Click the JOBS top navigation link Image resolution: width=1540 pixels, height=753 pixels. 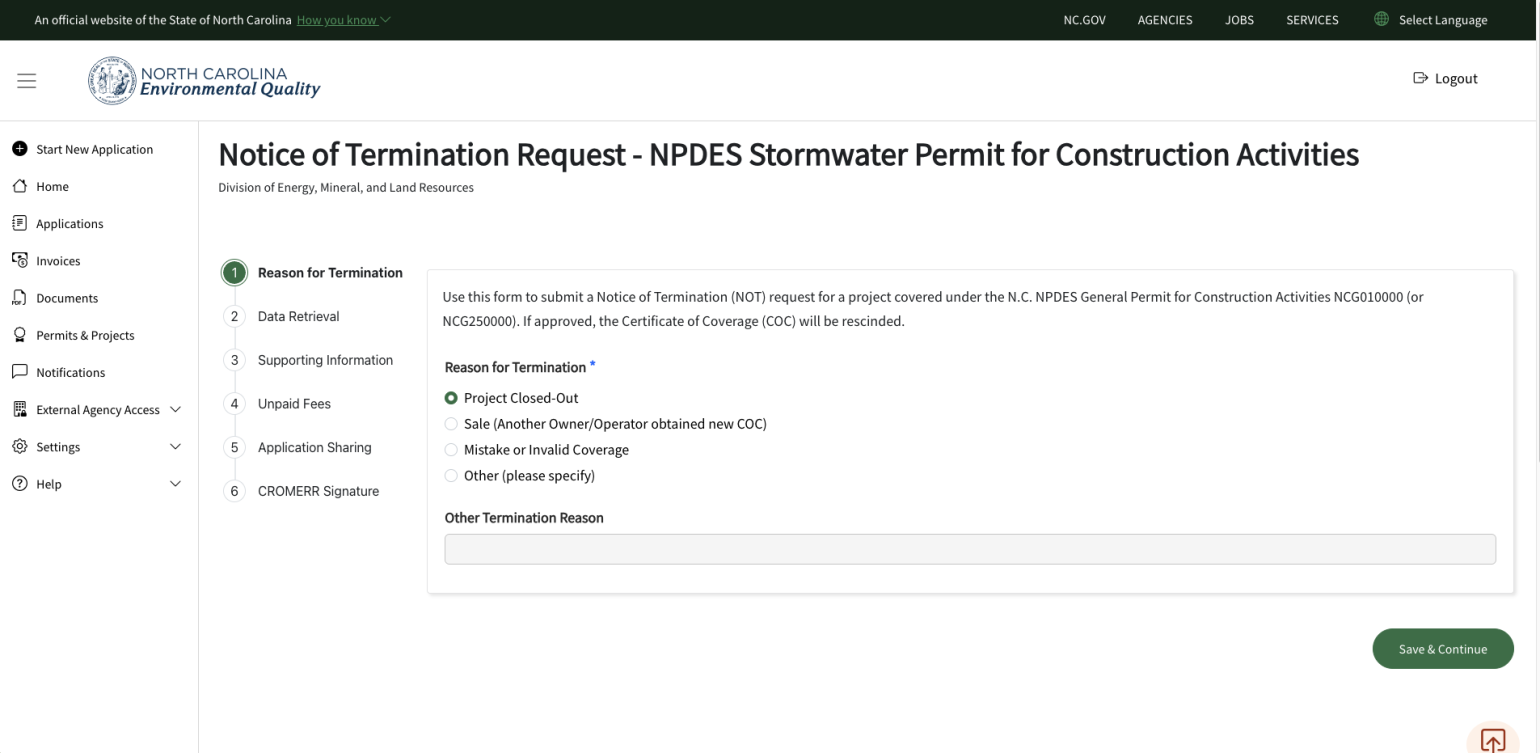click(x=1239, y=19)
